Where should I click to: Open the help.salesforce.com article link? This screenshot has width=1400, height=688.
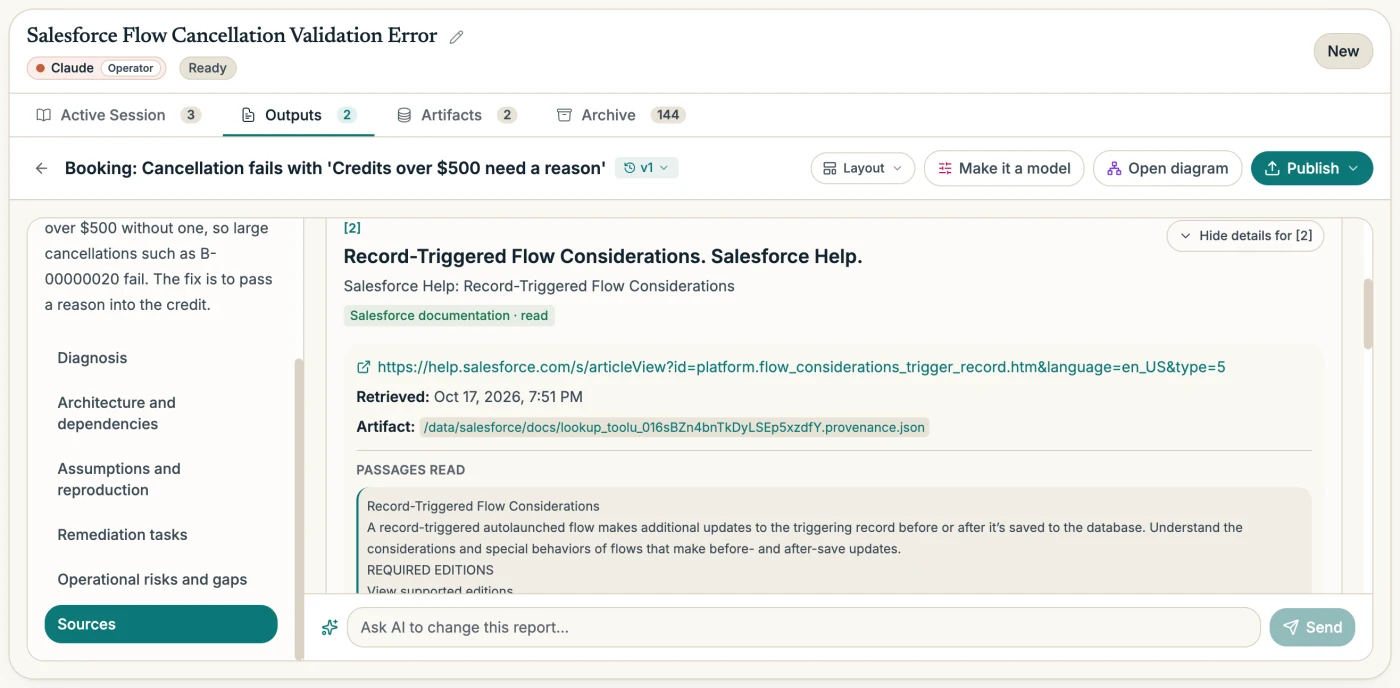pyautogui.click(x=801, y=367)
